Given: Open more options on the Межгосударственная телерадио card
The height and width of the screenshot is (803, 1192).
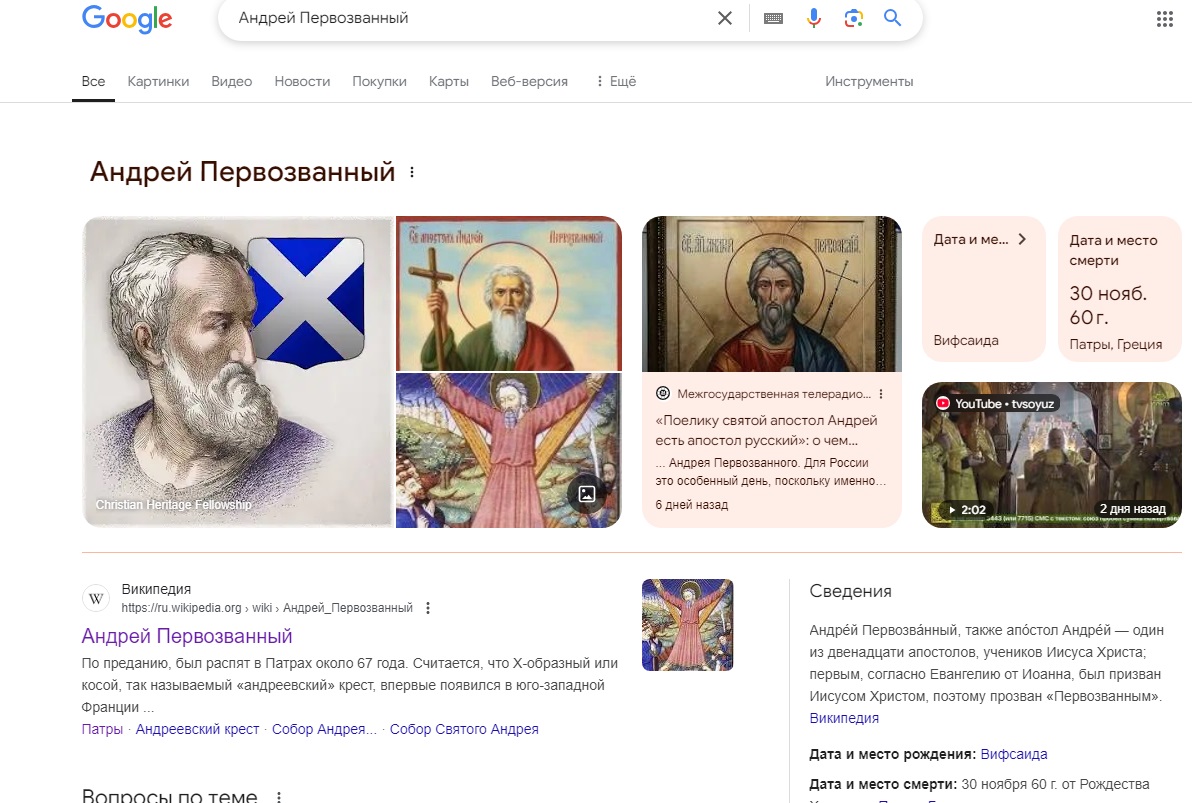Looking at the screenshot, I should tap(881, 394).
